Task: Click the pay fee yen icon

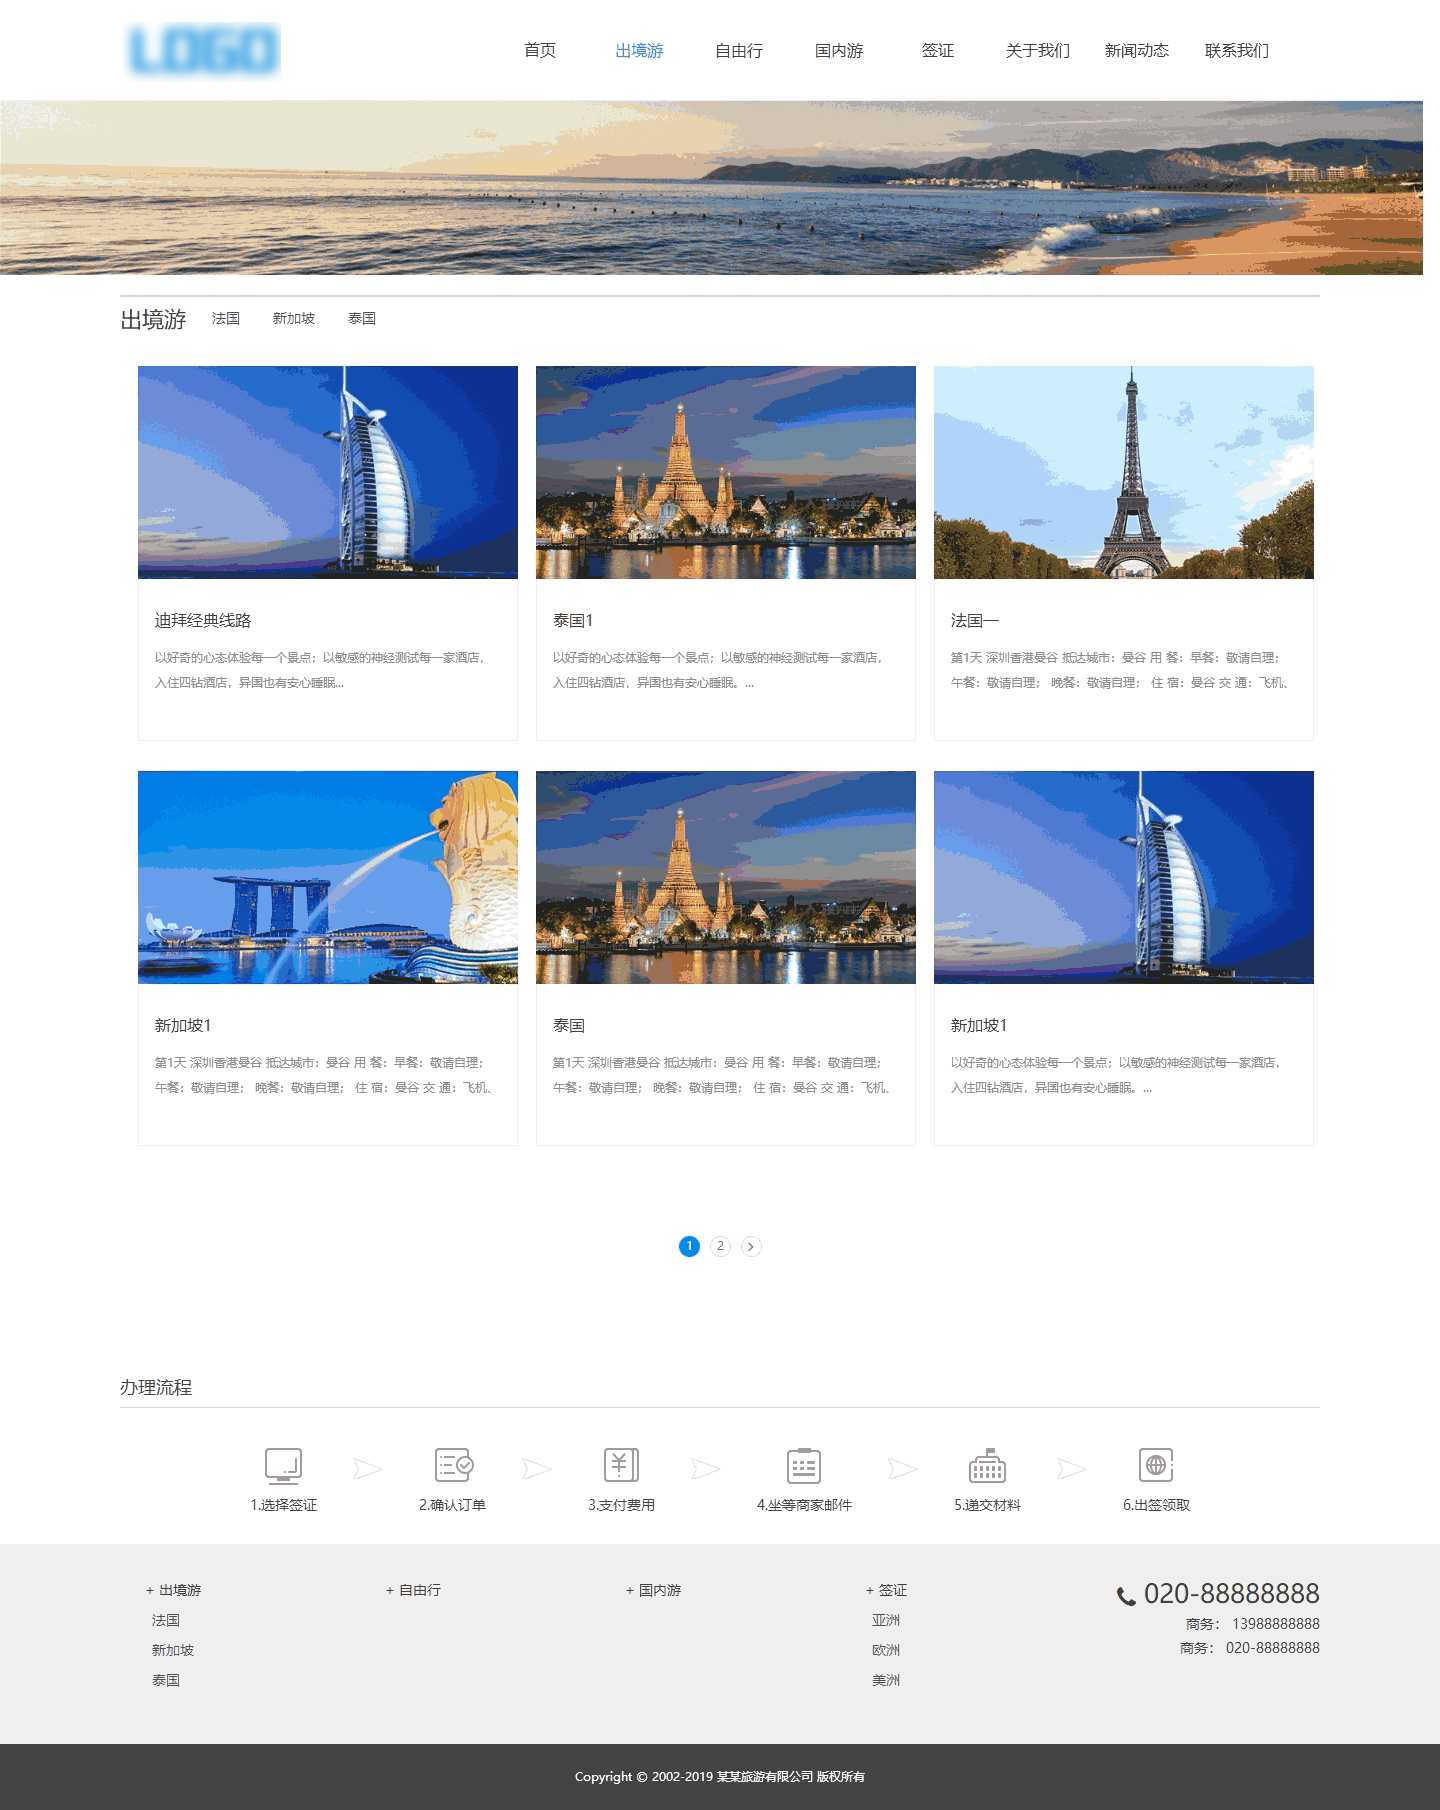Action: pos(621,1466)
